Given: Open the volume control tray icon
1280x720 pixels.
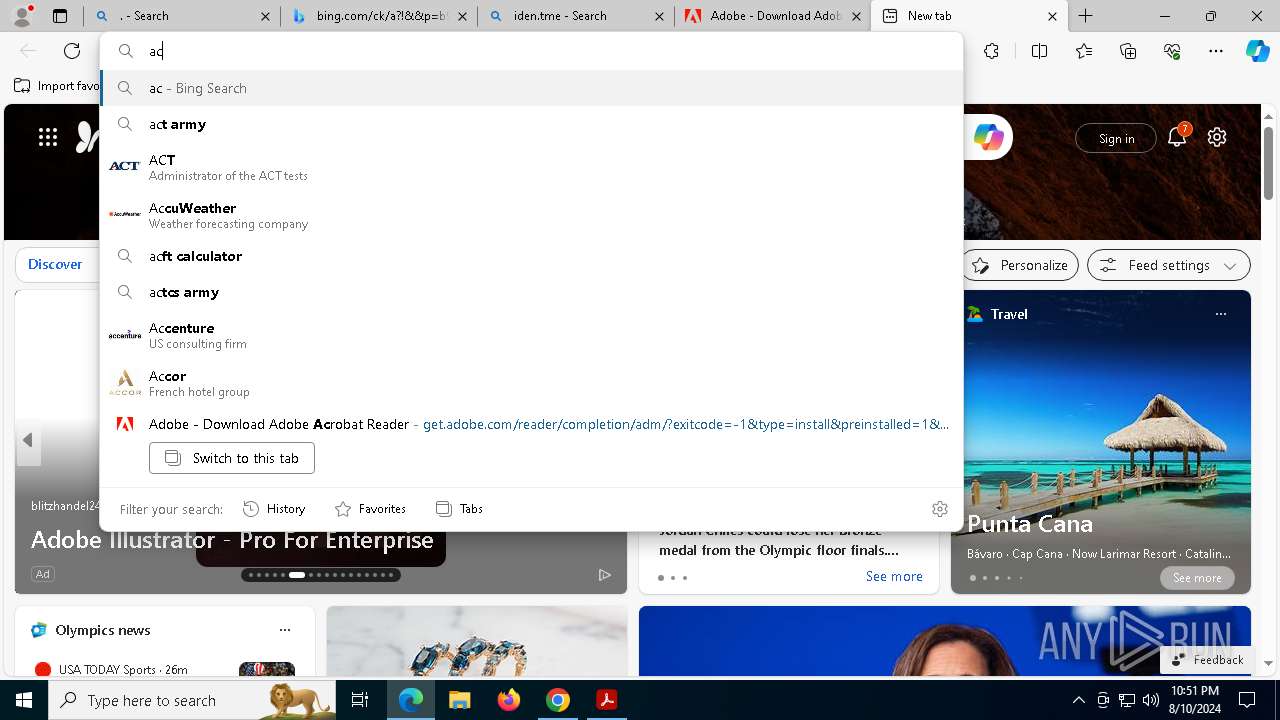Looking at the screenshot, I should click(1150, 700).
